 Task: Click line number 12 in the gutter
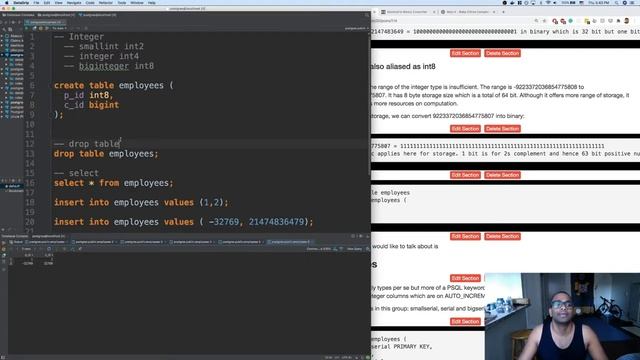click(30, 144)
